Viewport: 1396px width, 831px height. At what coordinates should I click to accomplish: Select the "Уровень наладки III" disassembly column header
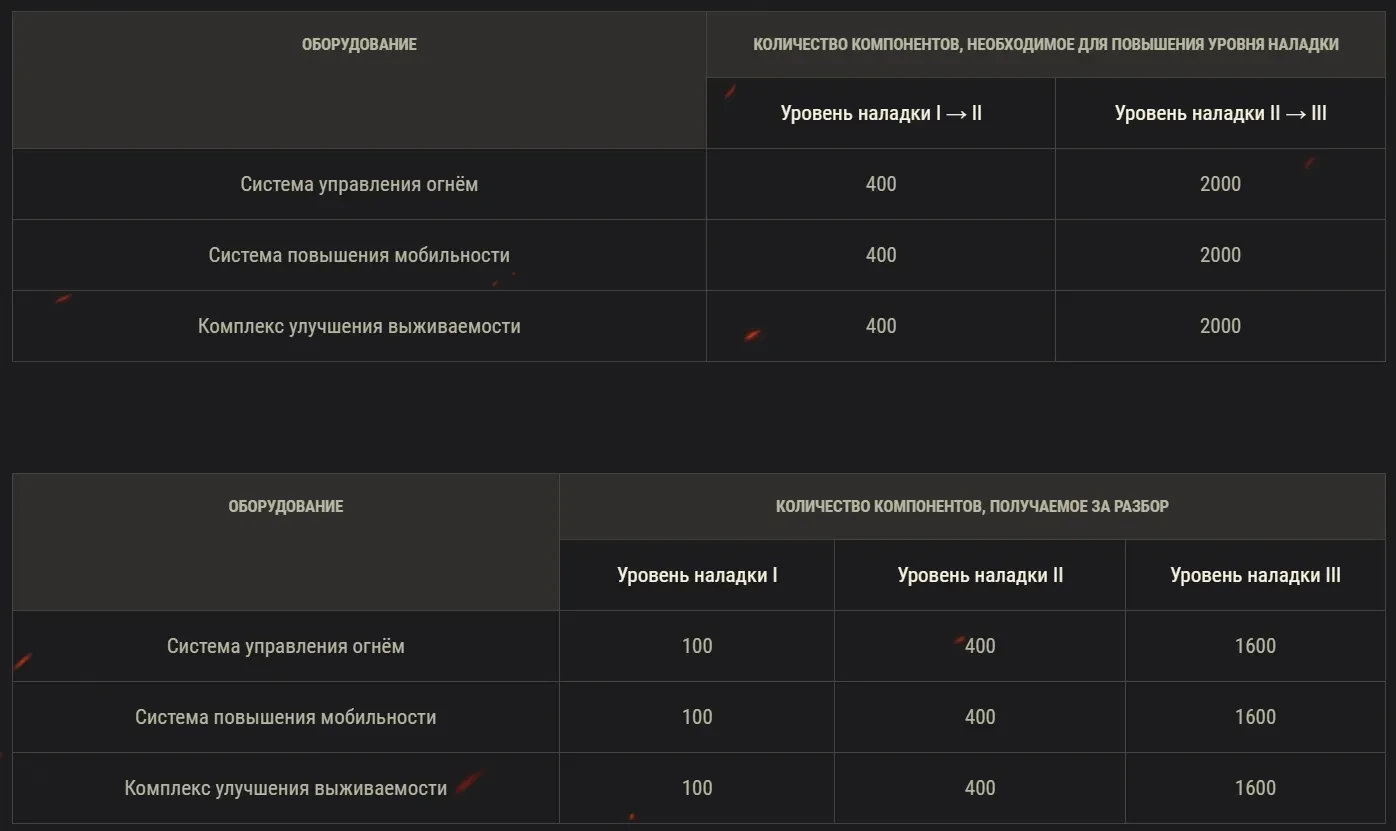click(x=1255, y=575)
